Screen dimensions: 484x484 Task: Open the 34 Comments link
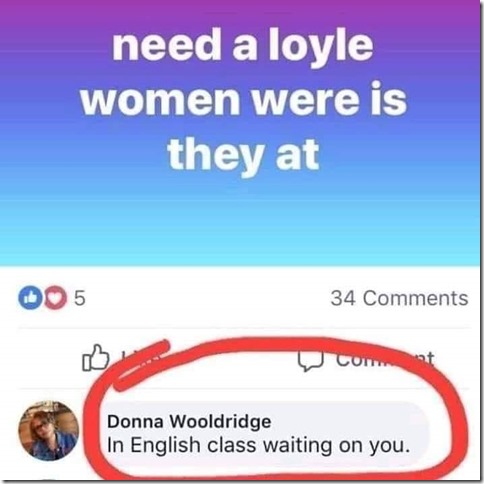pos(399,298)
